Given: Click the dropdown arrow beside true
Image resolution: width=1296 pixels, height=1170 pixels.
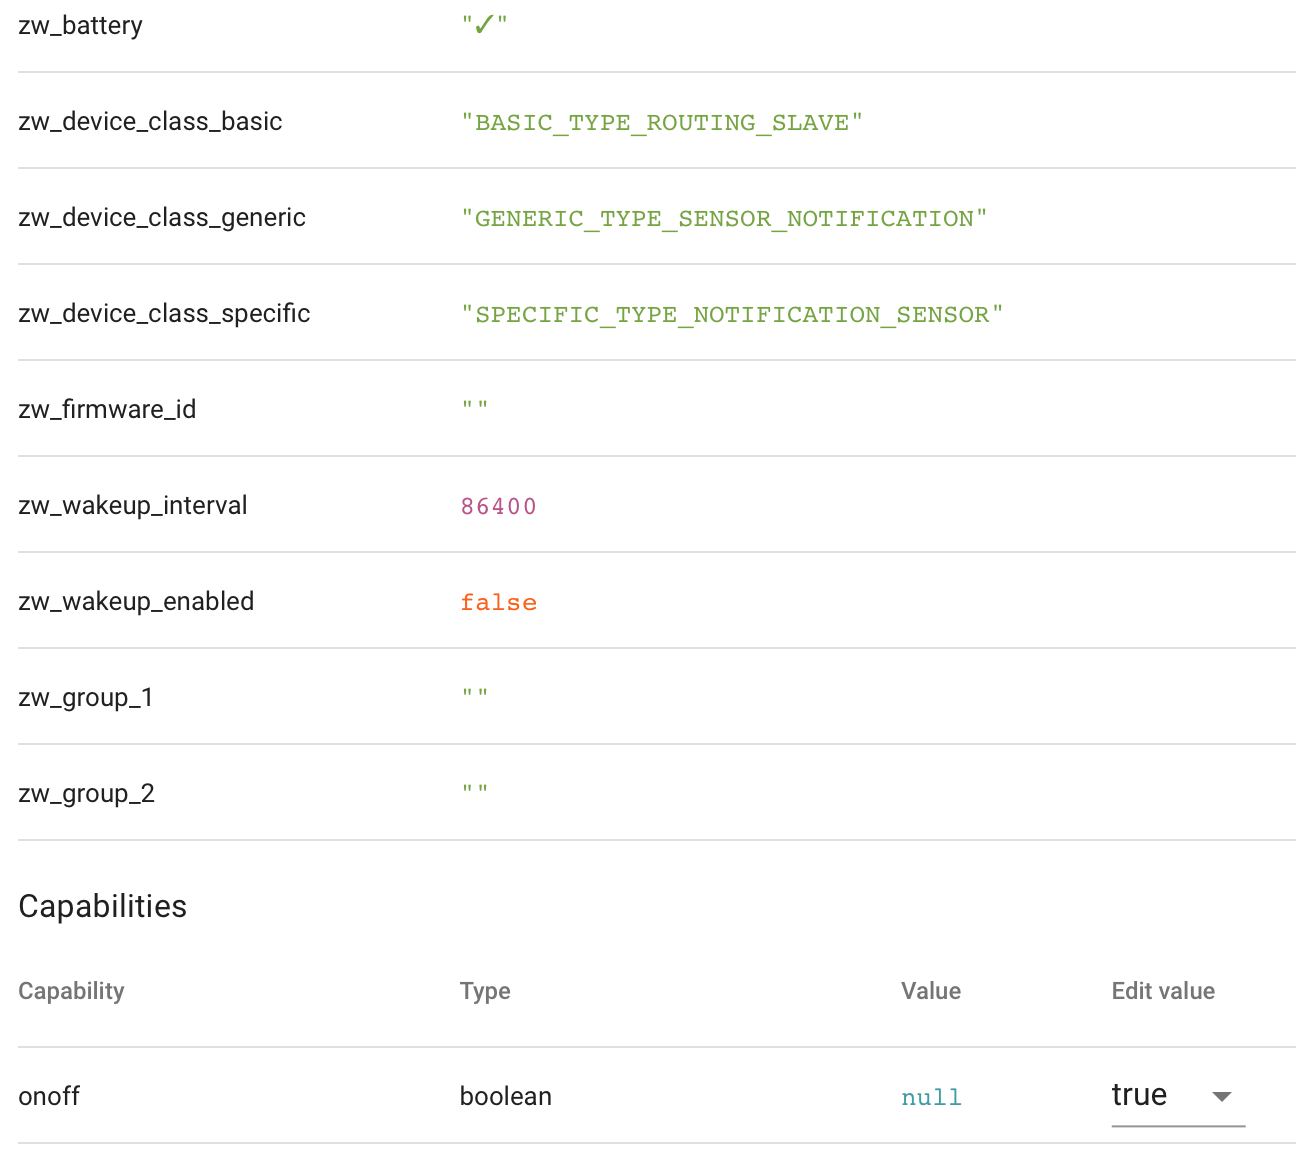Looking at the screenshot, I should tap(1221, 1097).
